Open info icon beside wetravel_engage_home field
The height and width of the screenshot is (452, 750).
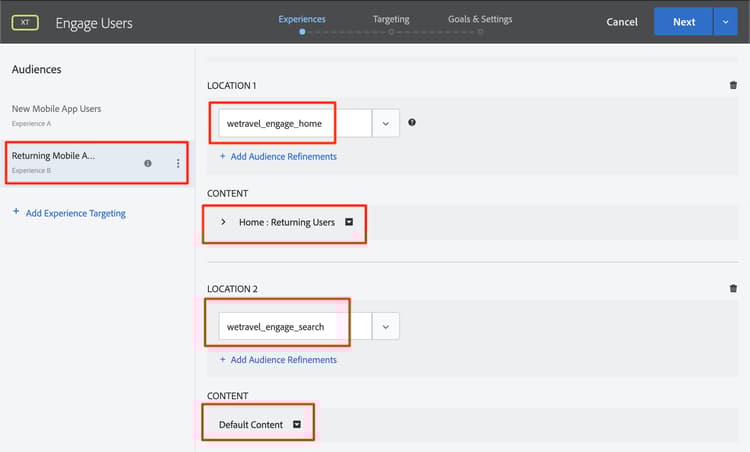point(412,122)
